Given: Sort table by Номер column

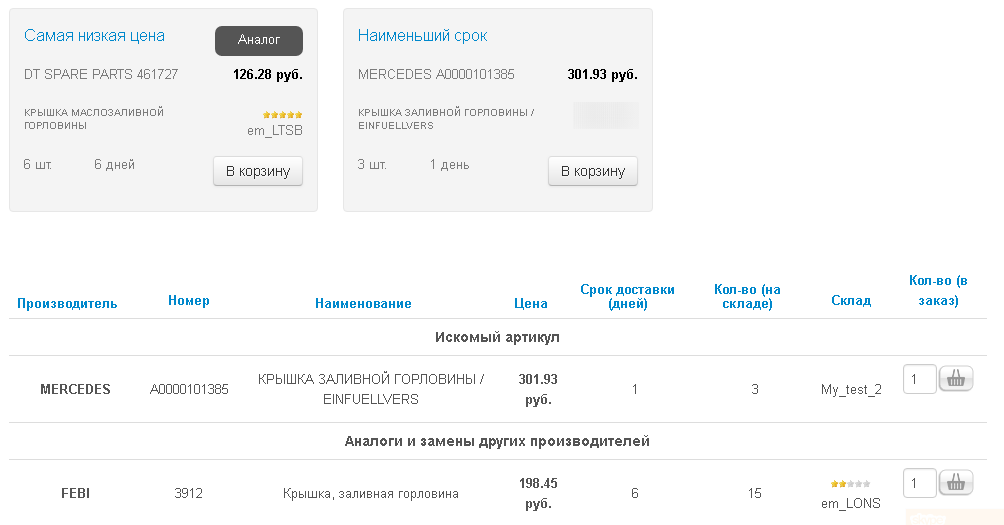Looking at the screenshot, I should [189, 300].
